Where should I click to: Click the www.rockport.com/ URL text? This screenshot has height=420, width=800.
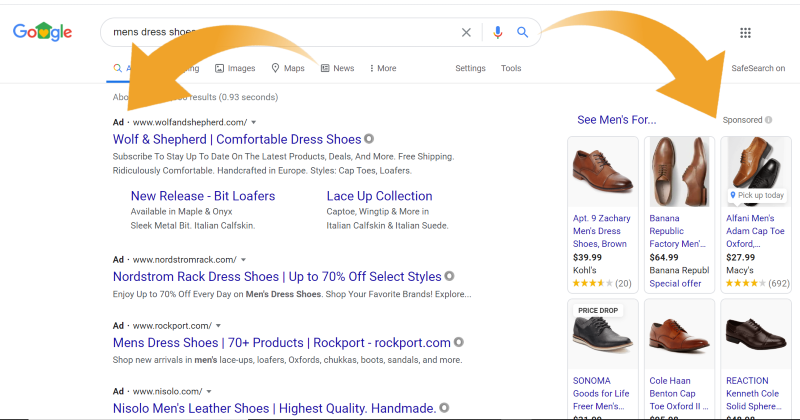tap(172, 326)
